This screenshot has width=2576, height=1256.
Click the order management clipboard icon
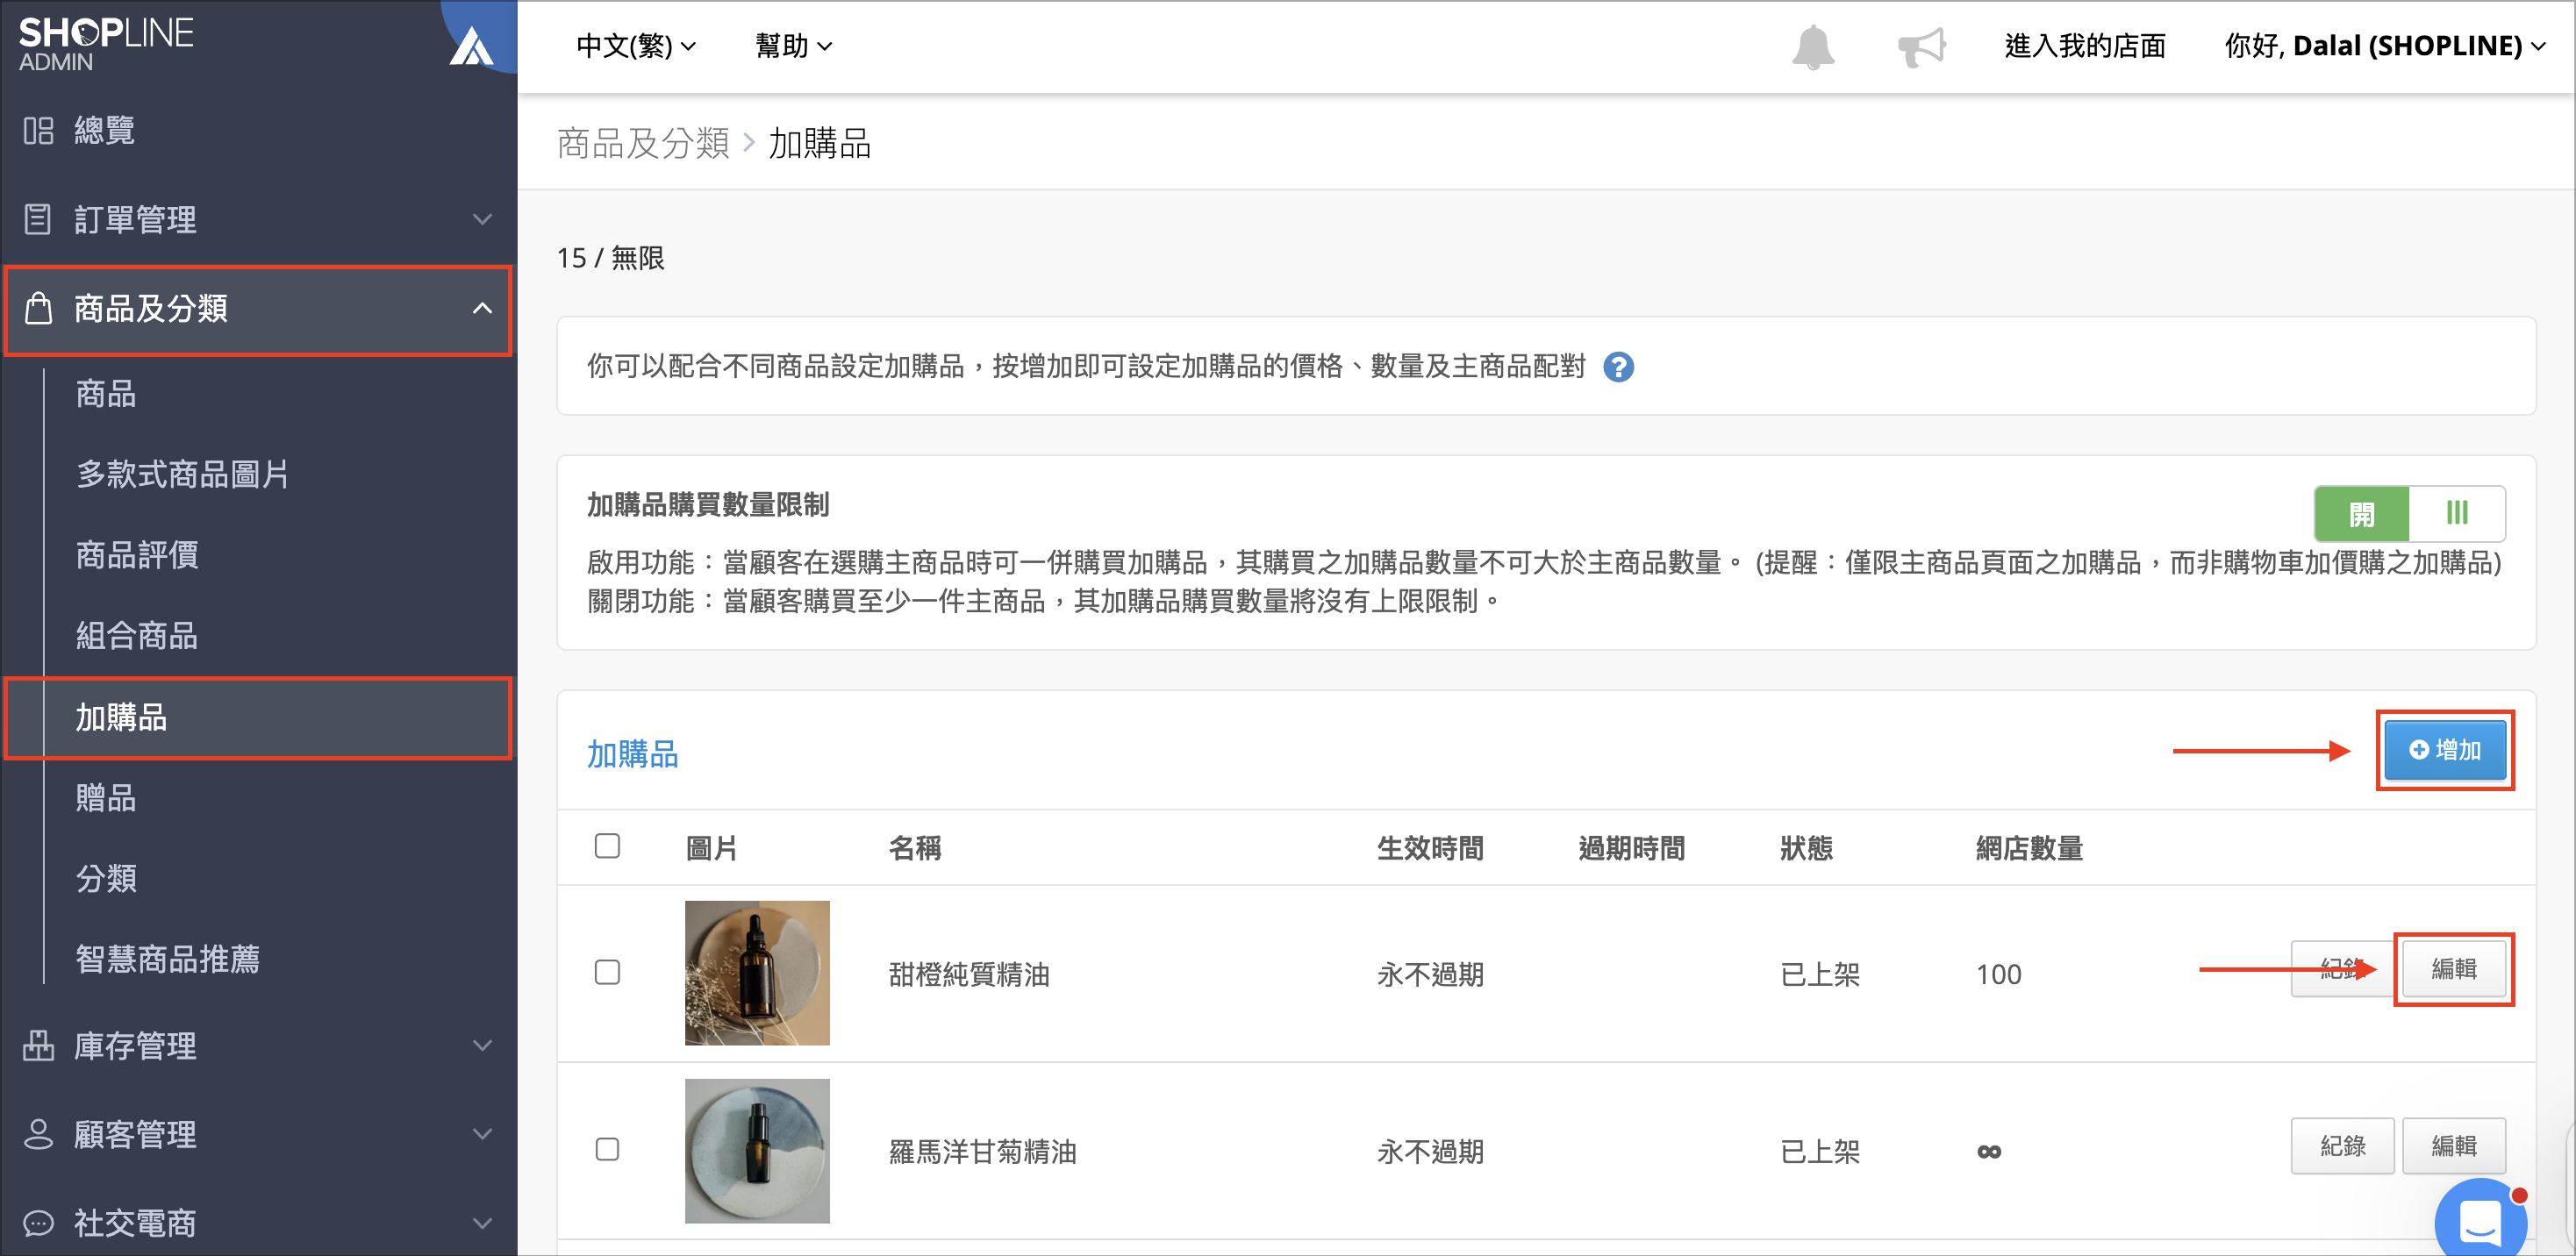click(x=38, y=219)
